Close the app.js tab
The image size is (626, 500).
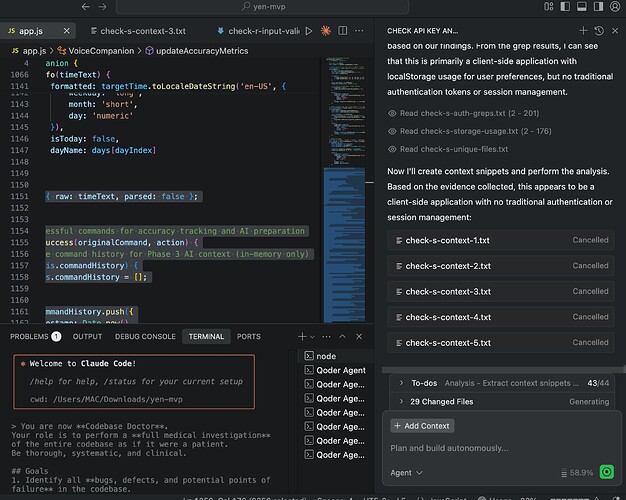click(x=67, y=31)
